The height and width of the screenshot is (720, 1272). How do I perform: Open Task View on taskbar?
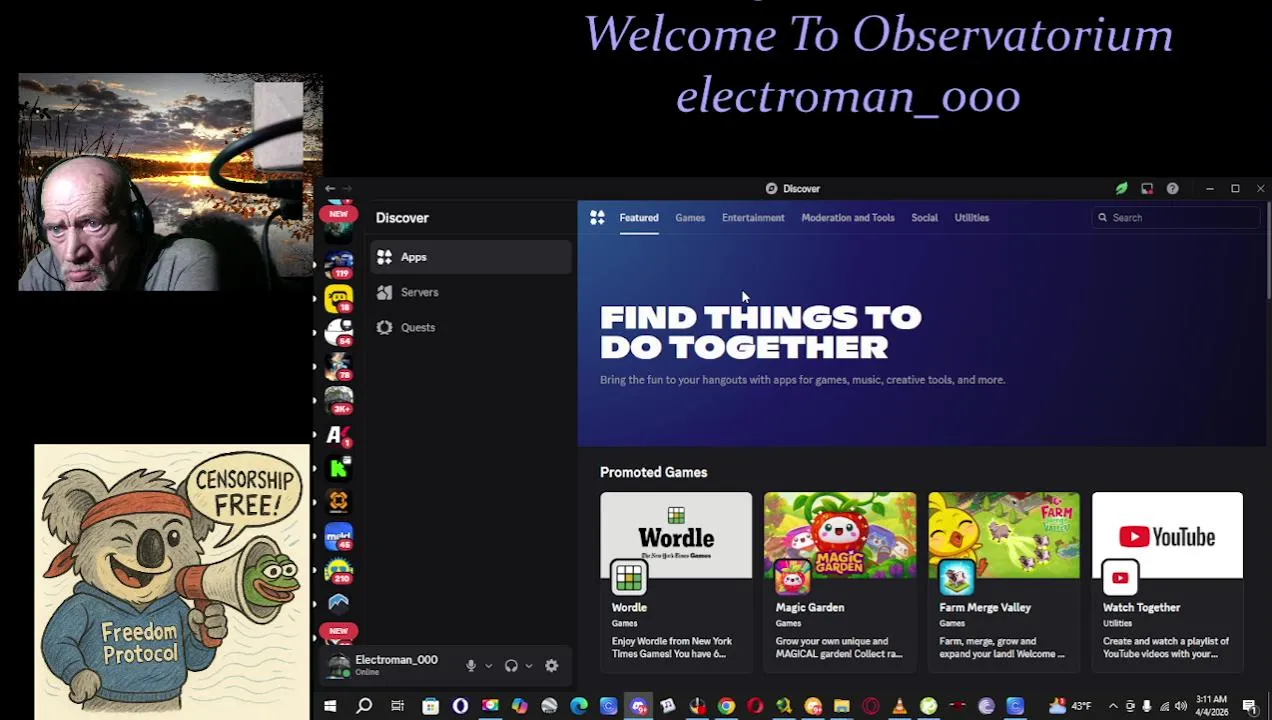(397, 706)
